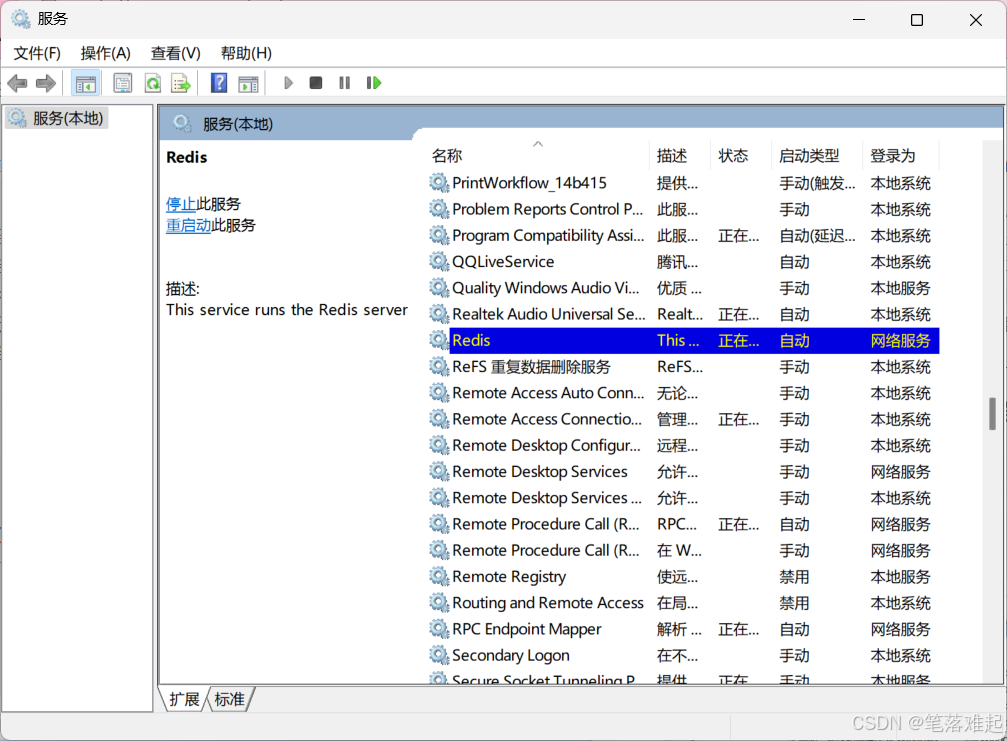Image resolution: width=1007 pixels, height=741 pixels.
Task: Click the Refresh toolbar icon
Action: tap(153, 83)
